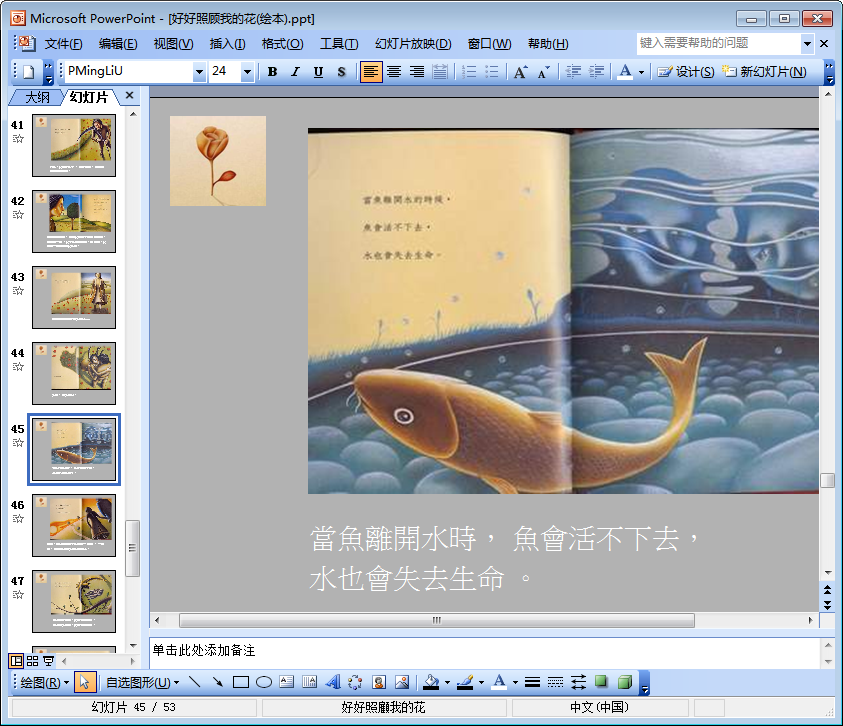Viewport: 843px width, 726px height.
Task: Click the 新幻灯片 New Slide button
Action: click(764, 72)
